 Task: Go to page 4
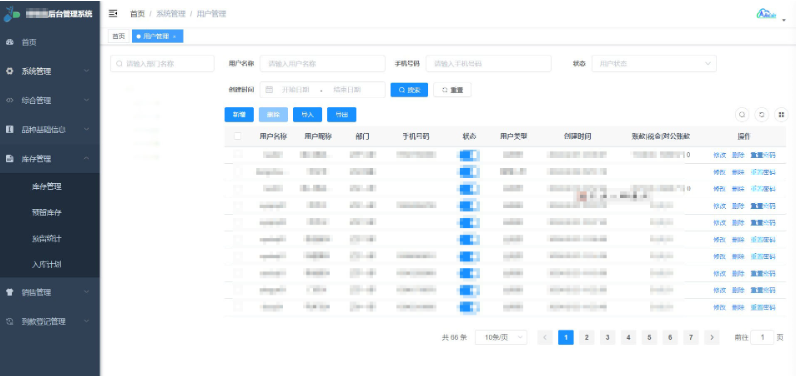click(628, 337)
